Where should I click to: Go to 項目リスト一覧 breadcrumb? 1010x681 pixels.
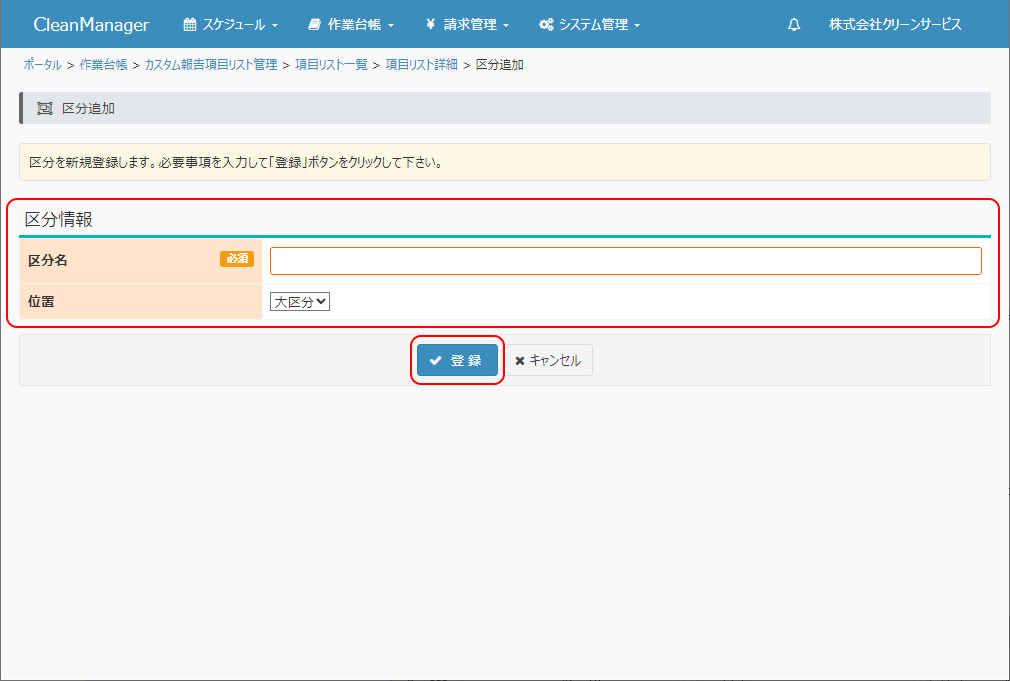tap(331, 64)
